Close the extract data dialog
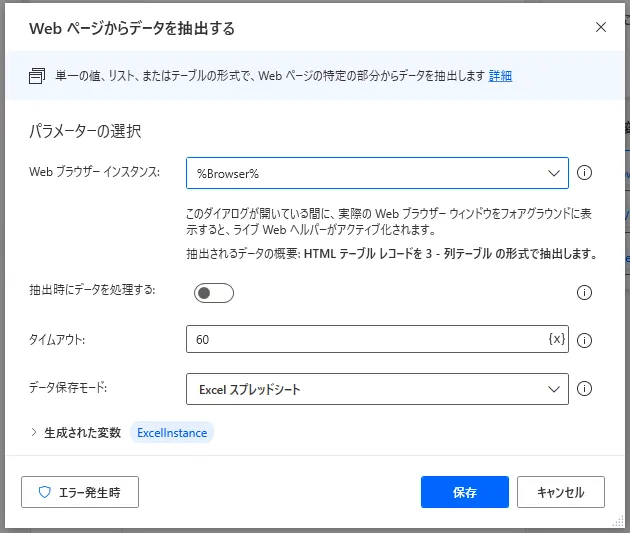 click(x=601, y=27)
